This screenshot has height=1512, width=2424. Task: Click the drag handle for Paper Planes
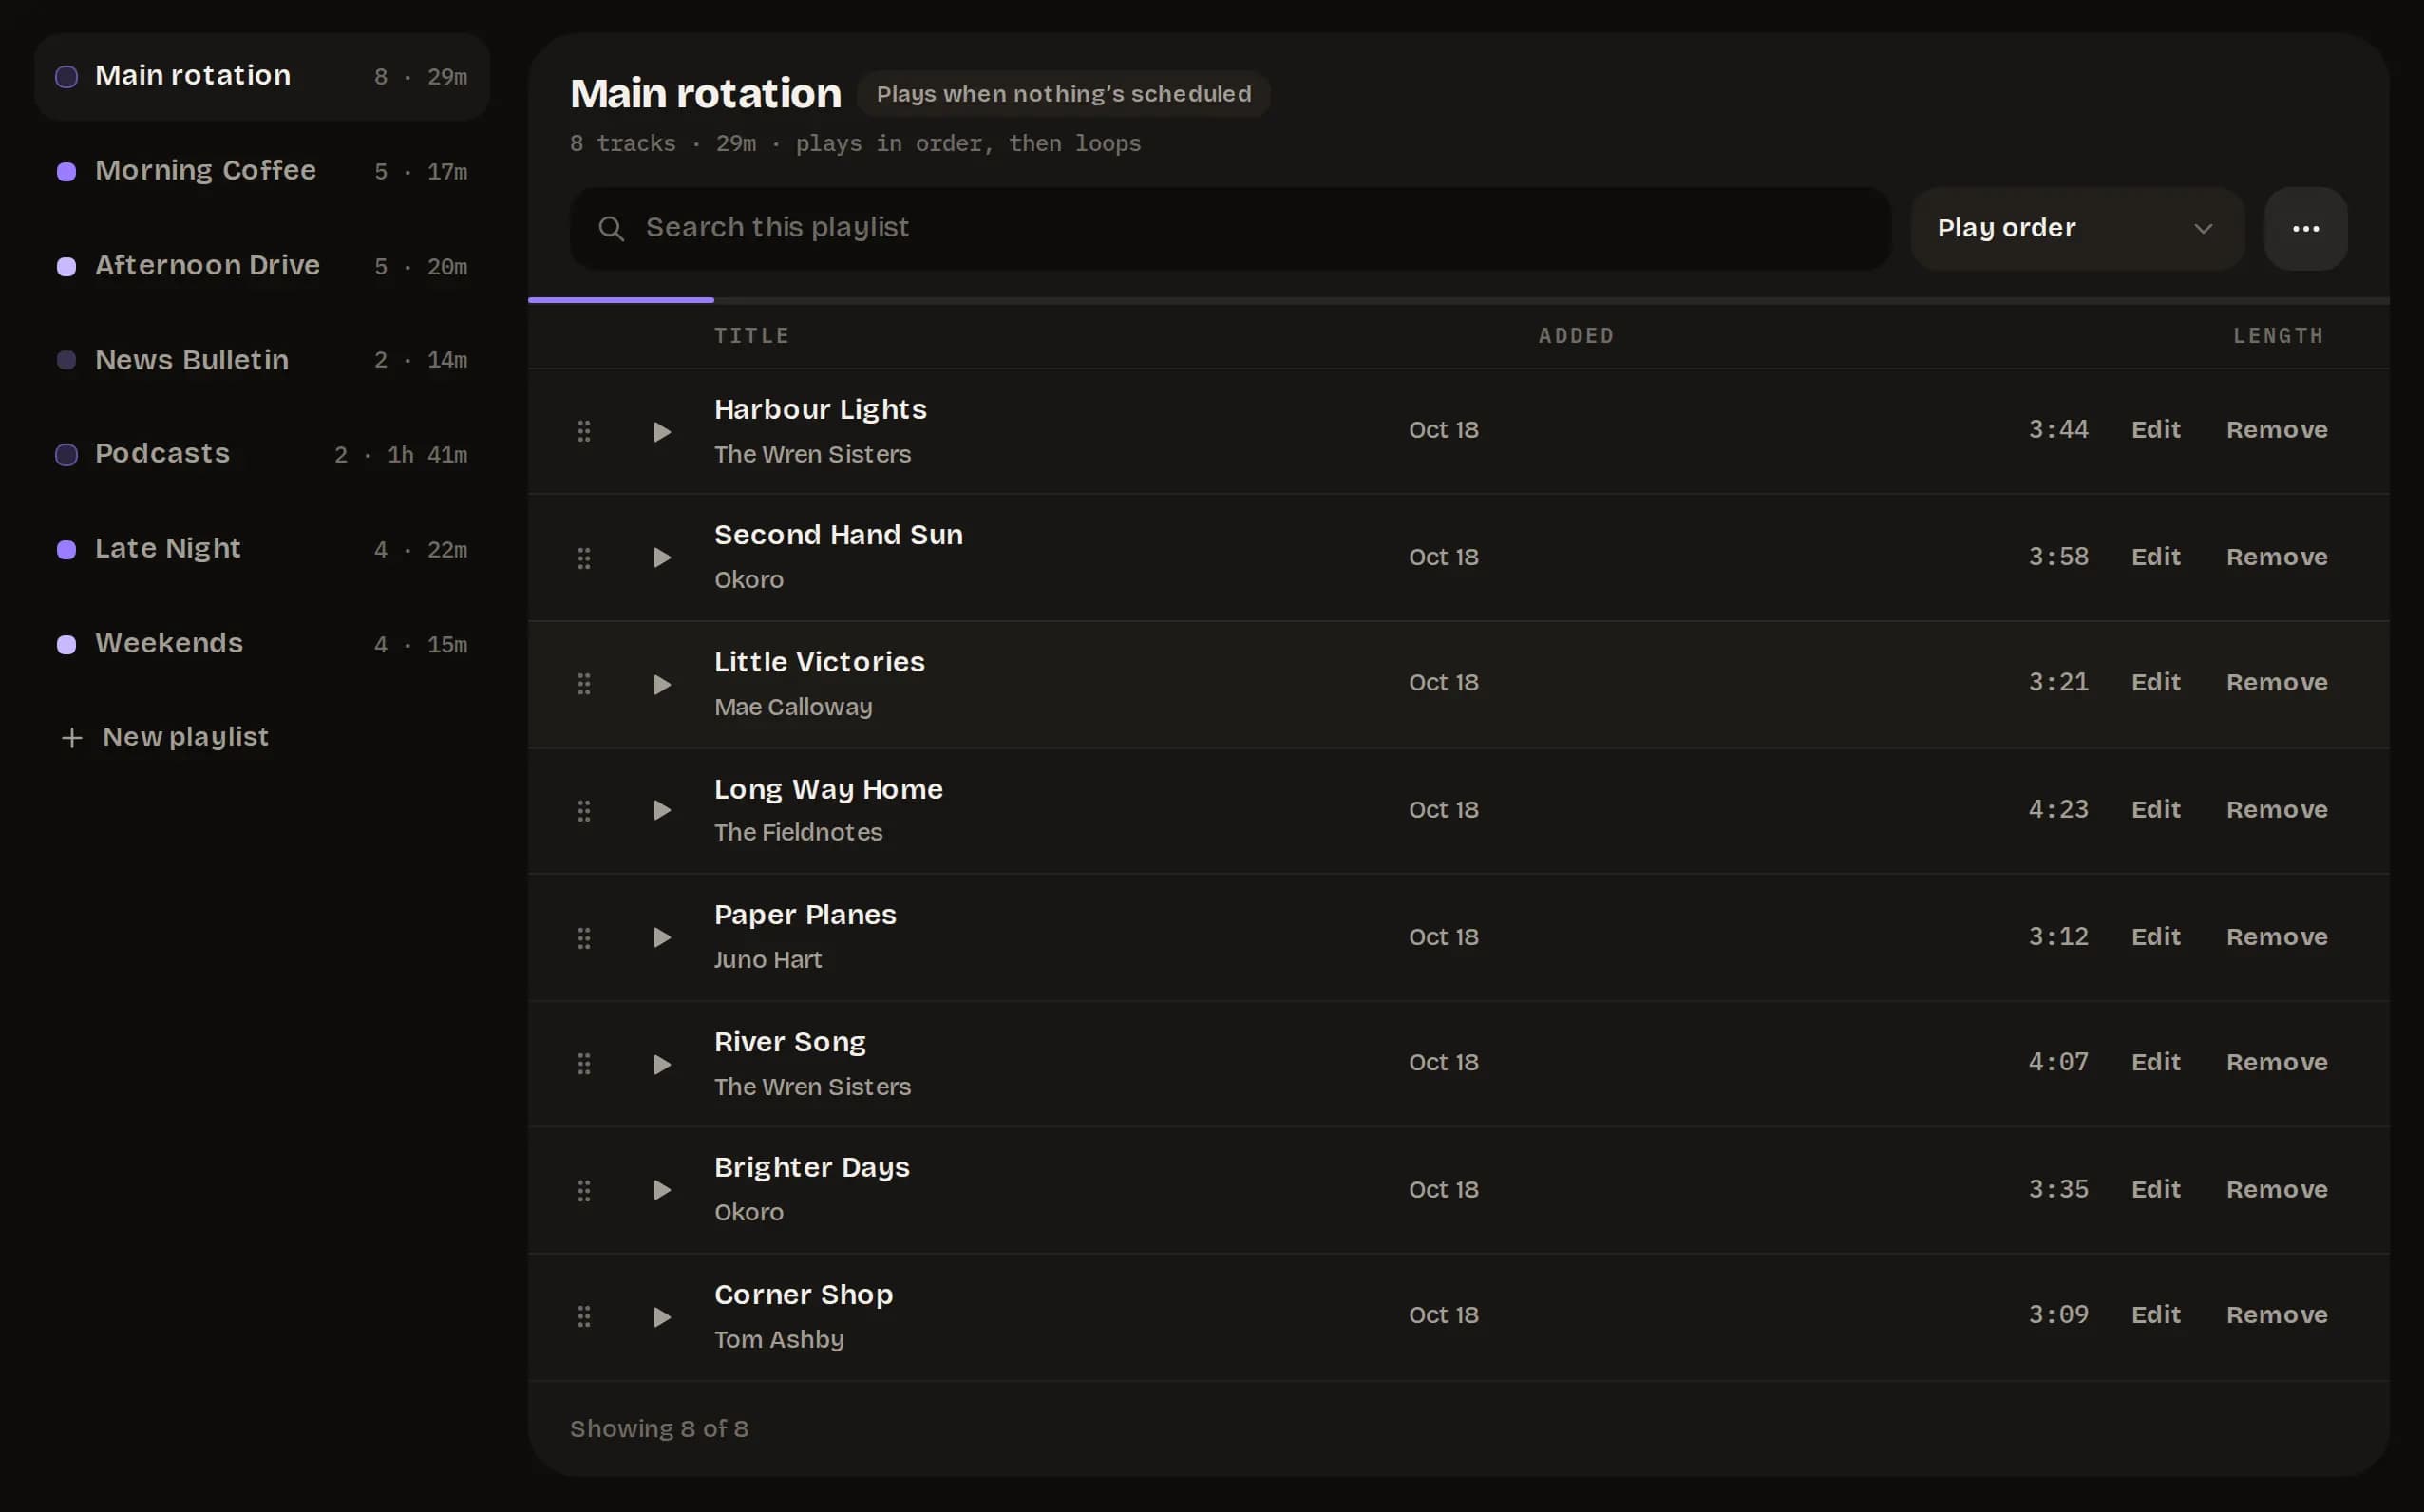click(584, 938)
